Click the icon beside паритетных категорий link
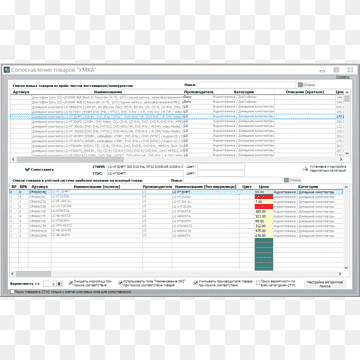Screen dimensions: 360x360 coord(305,168)
